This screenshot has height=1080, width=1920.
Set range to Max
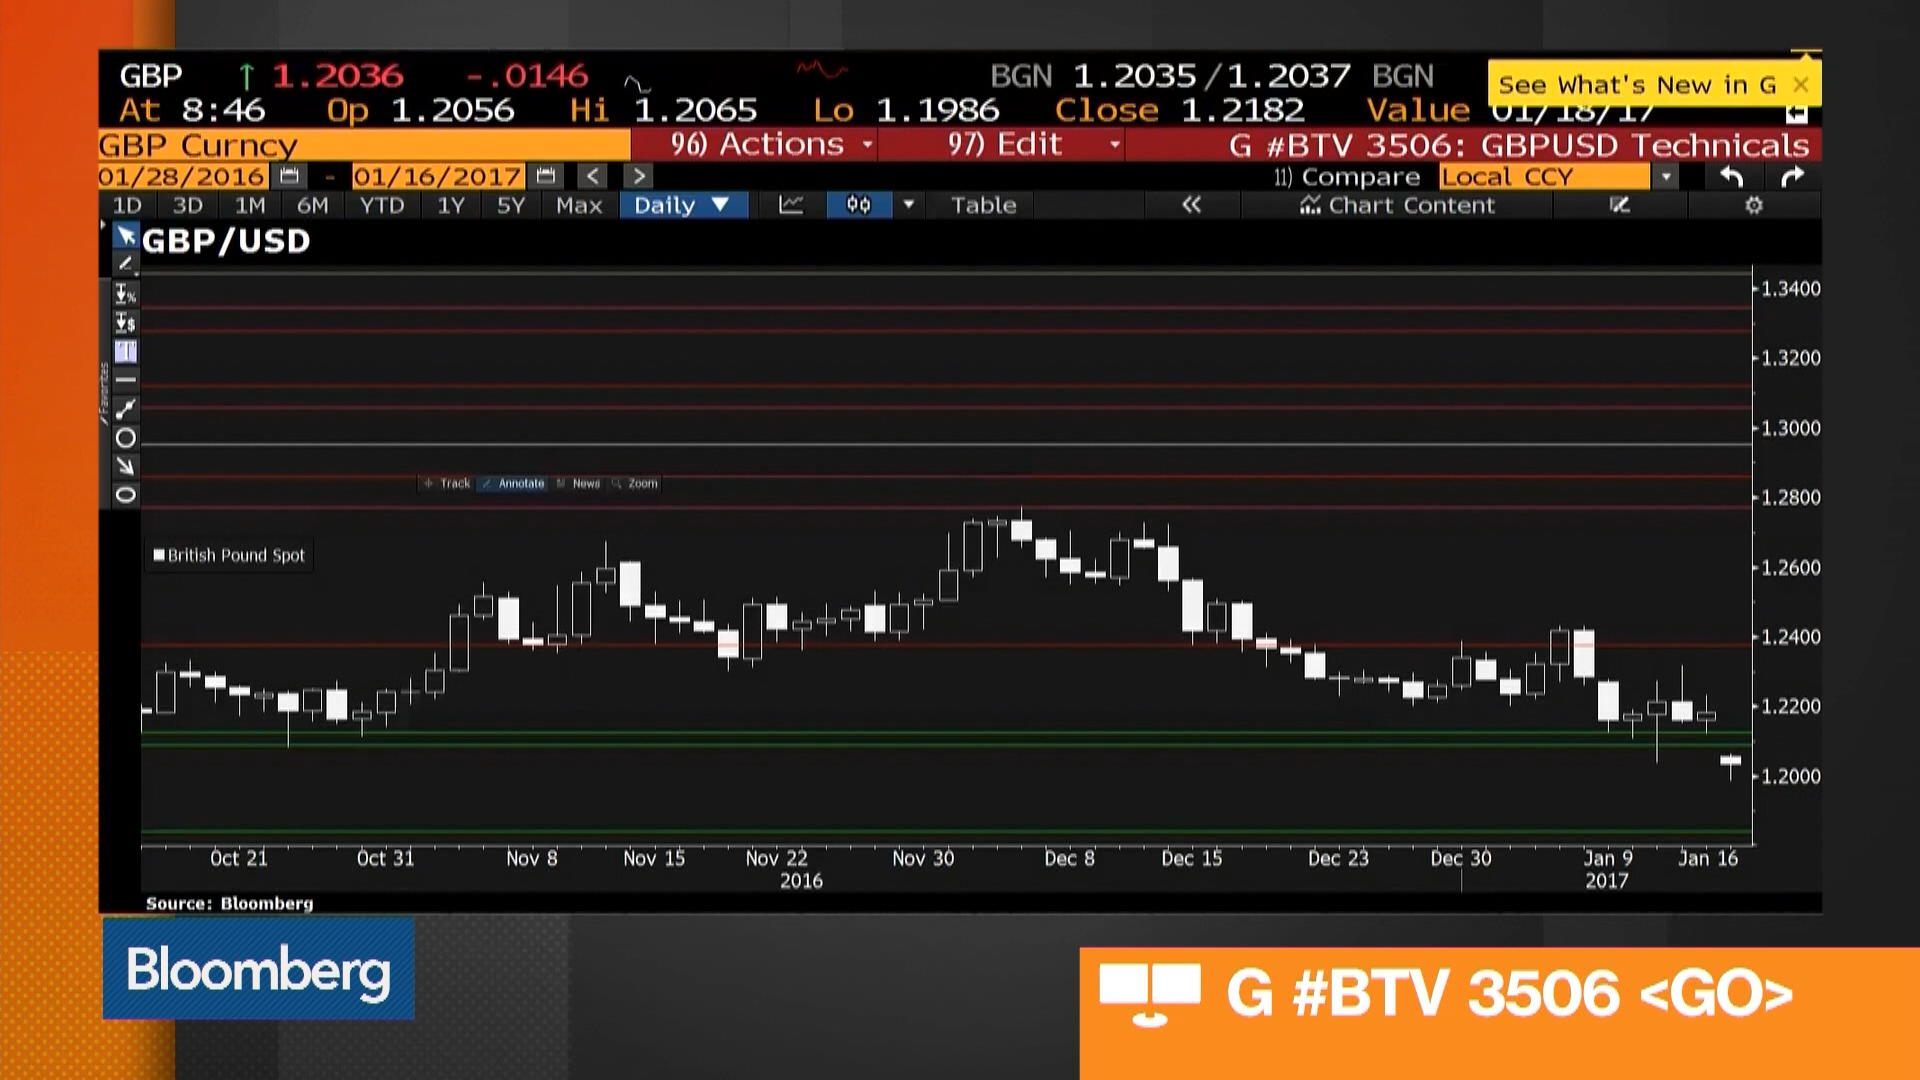coord(579,205)
